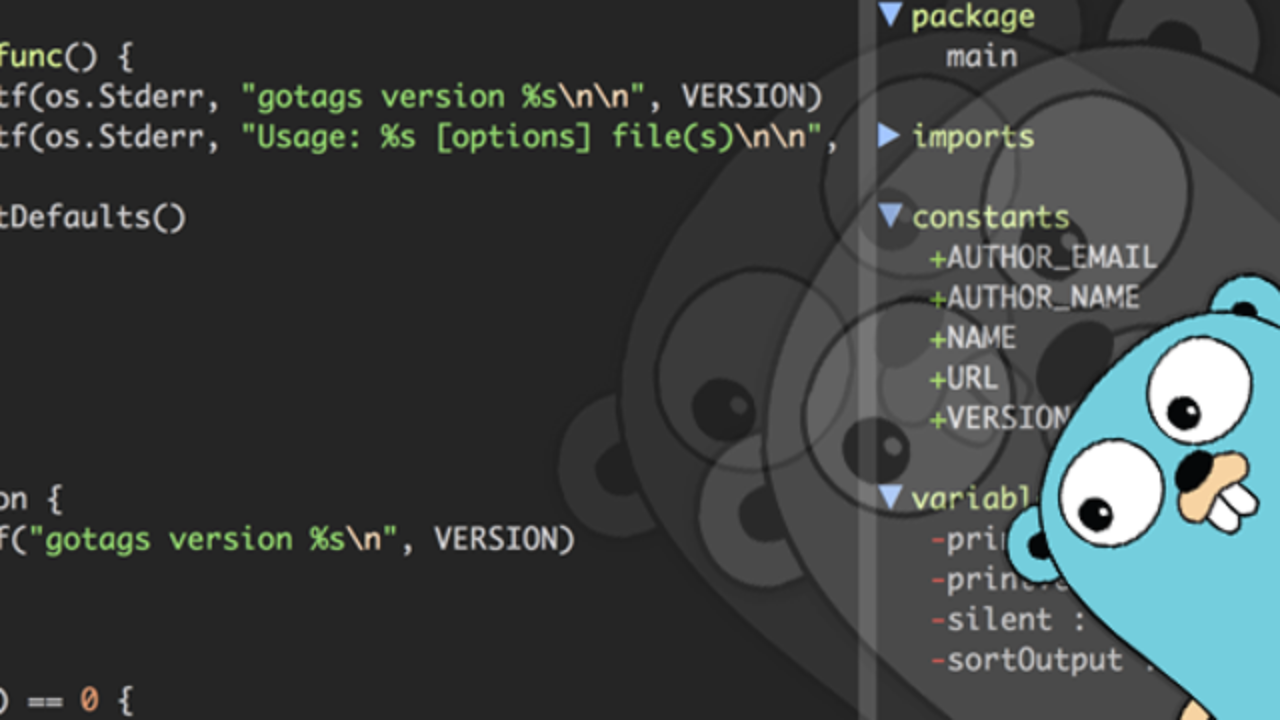Expand the imports section arrow
This screenshot has width=1280, height=720.
coord(889,136)
